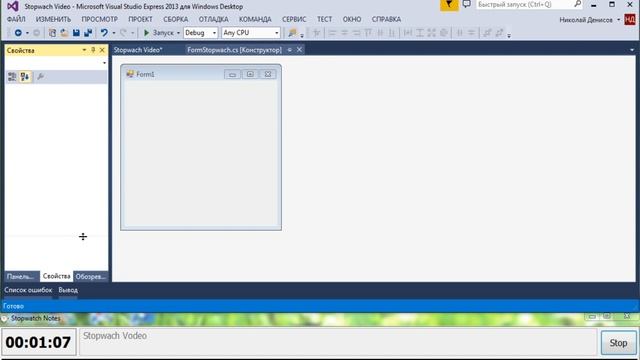
Task: Click the Align Lefts layout icon
Action: coord(332,33)
